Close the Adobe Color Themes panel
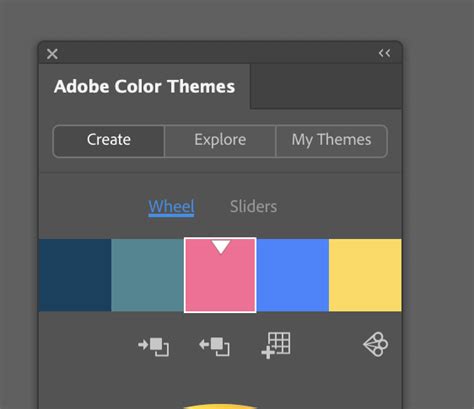This screenshot has width=474, height=409. tap(52, 54)
